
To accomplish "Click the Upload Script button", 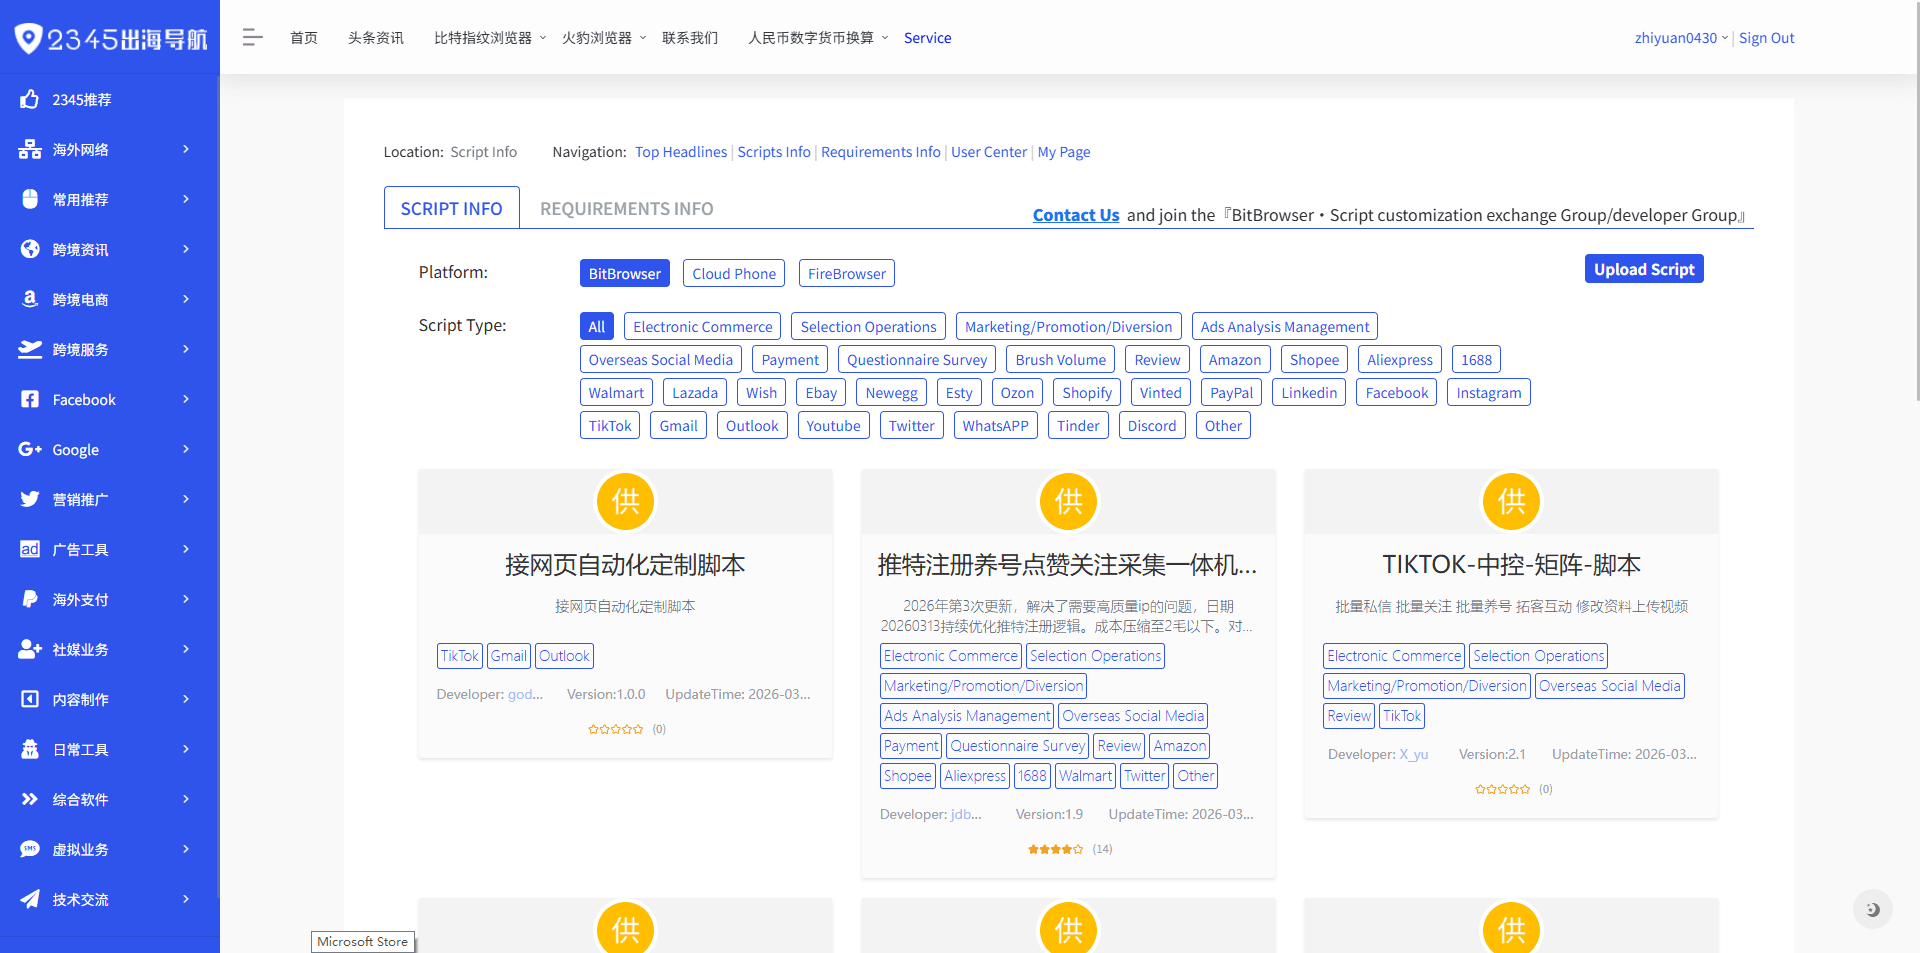I will coord(1643,268).
